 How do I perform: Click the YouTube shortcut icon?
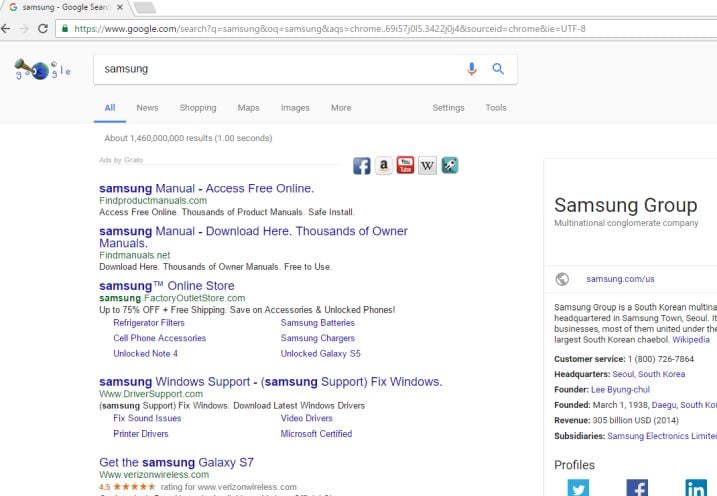[x=405, y=165]
